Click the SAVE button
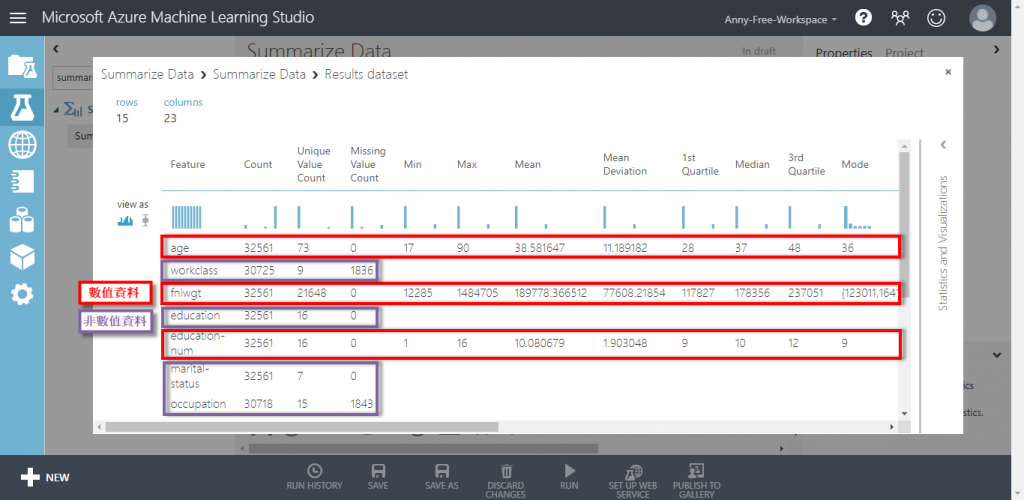1024x500 pixels. click(377, 477)
